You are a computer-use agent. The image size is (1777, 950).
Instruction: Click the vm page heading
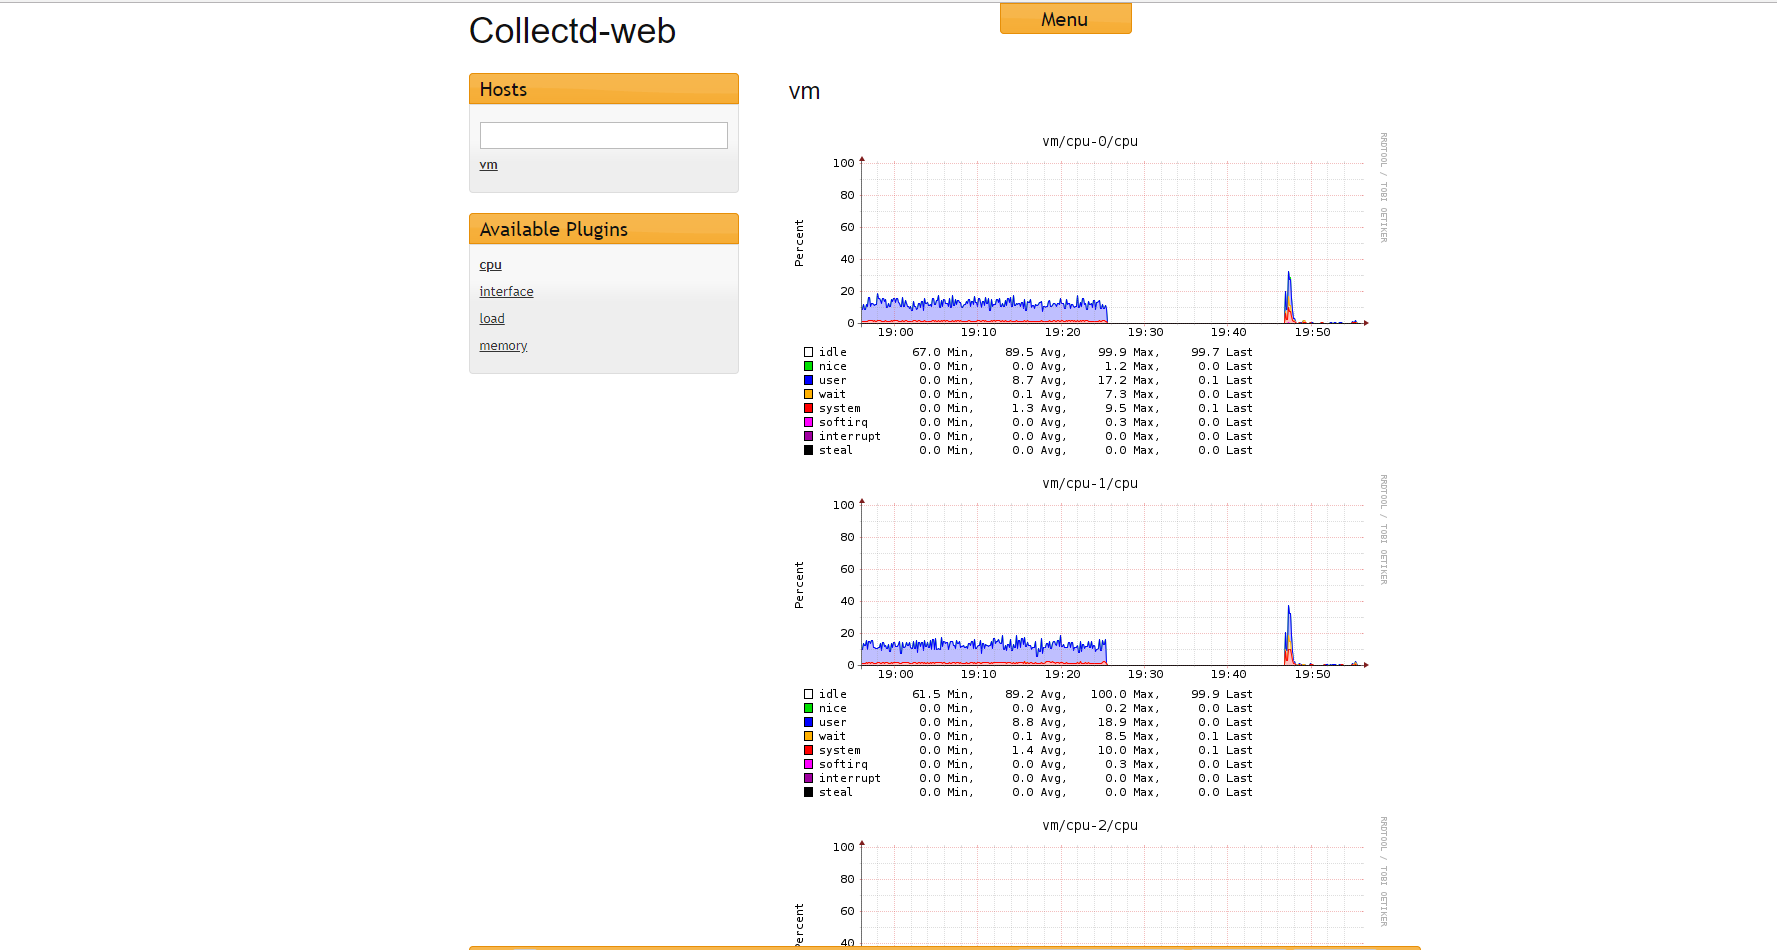click(804, 91)
